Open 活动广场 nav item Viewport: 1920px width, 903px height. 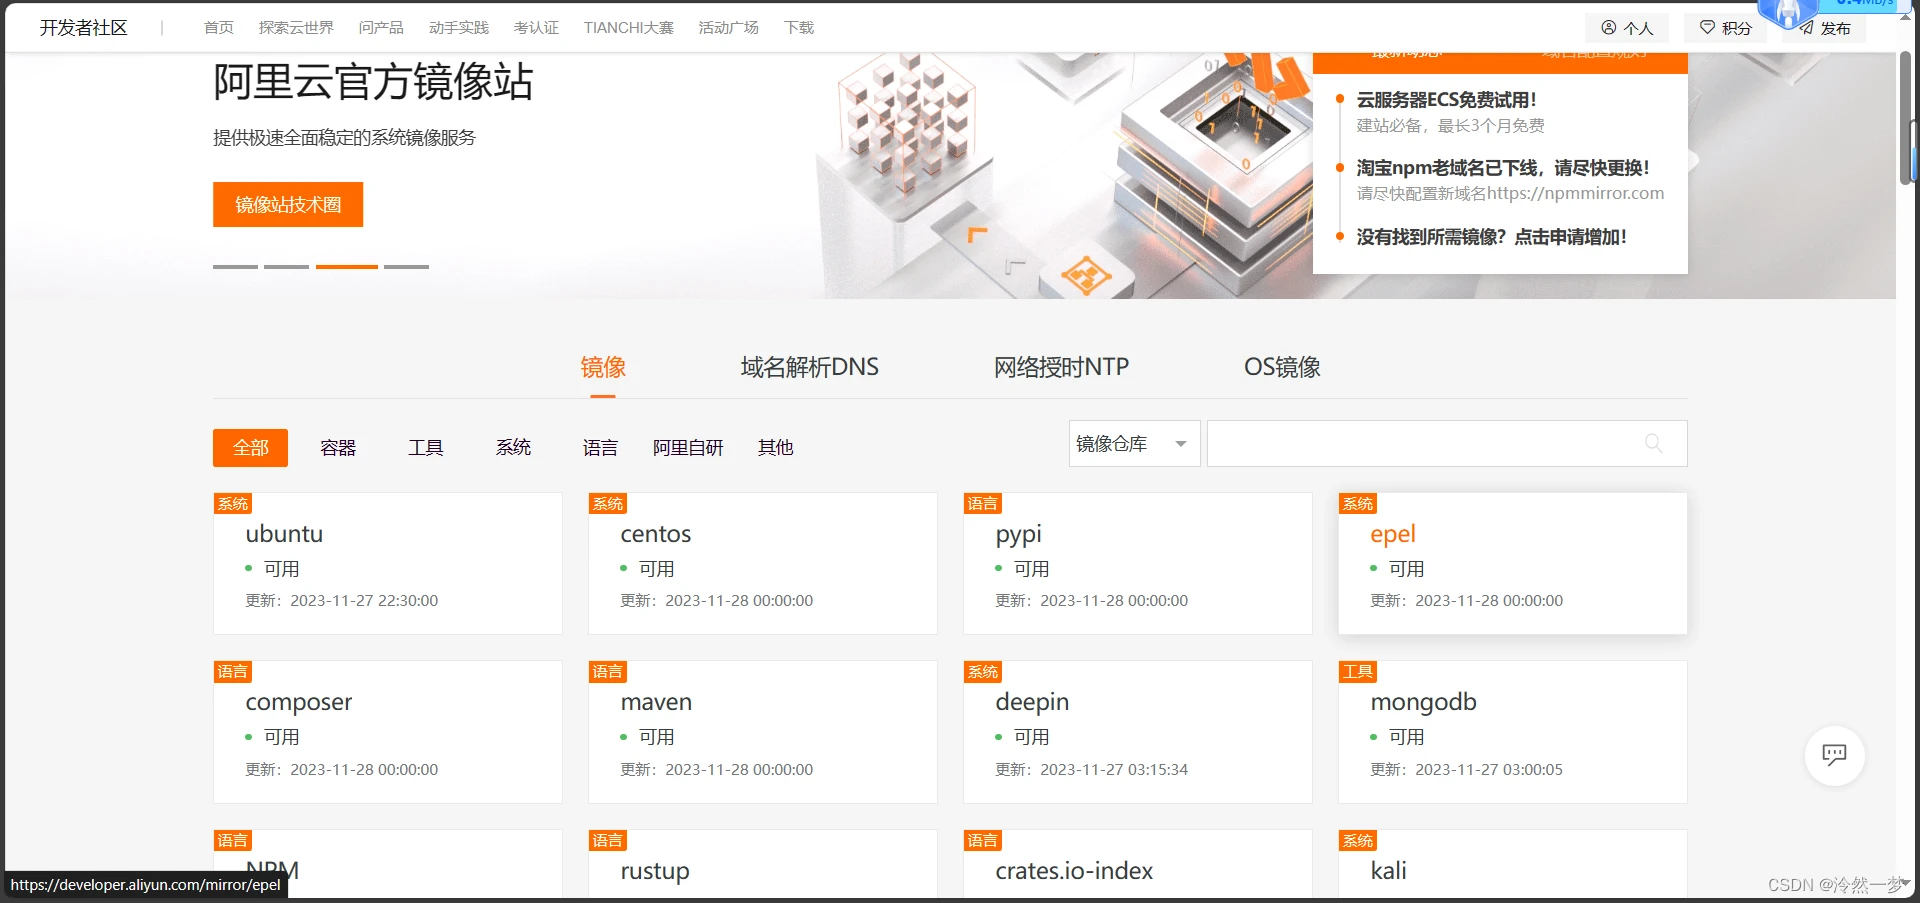tap(729, 28)
